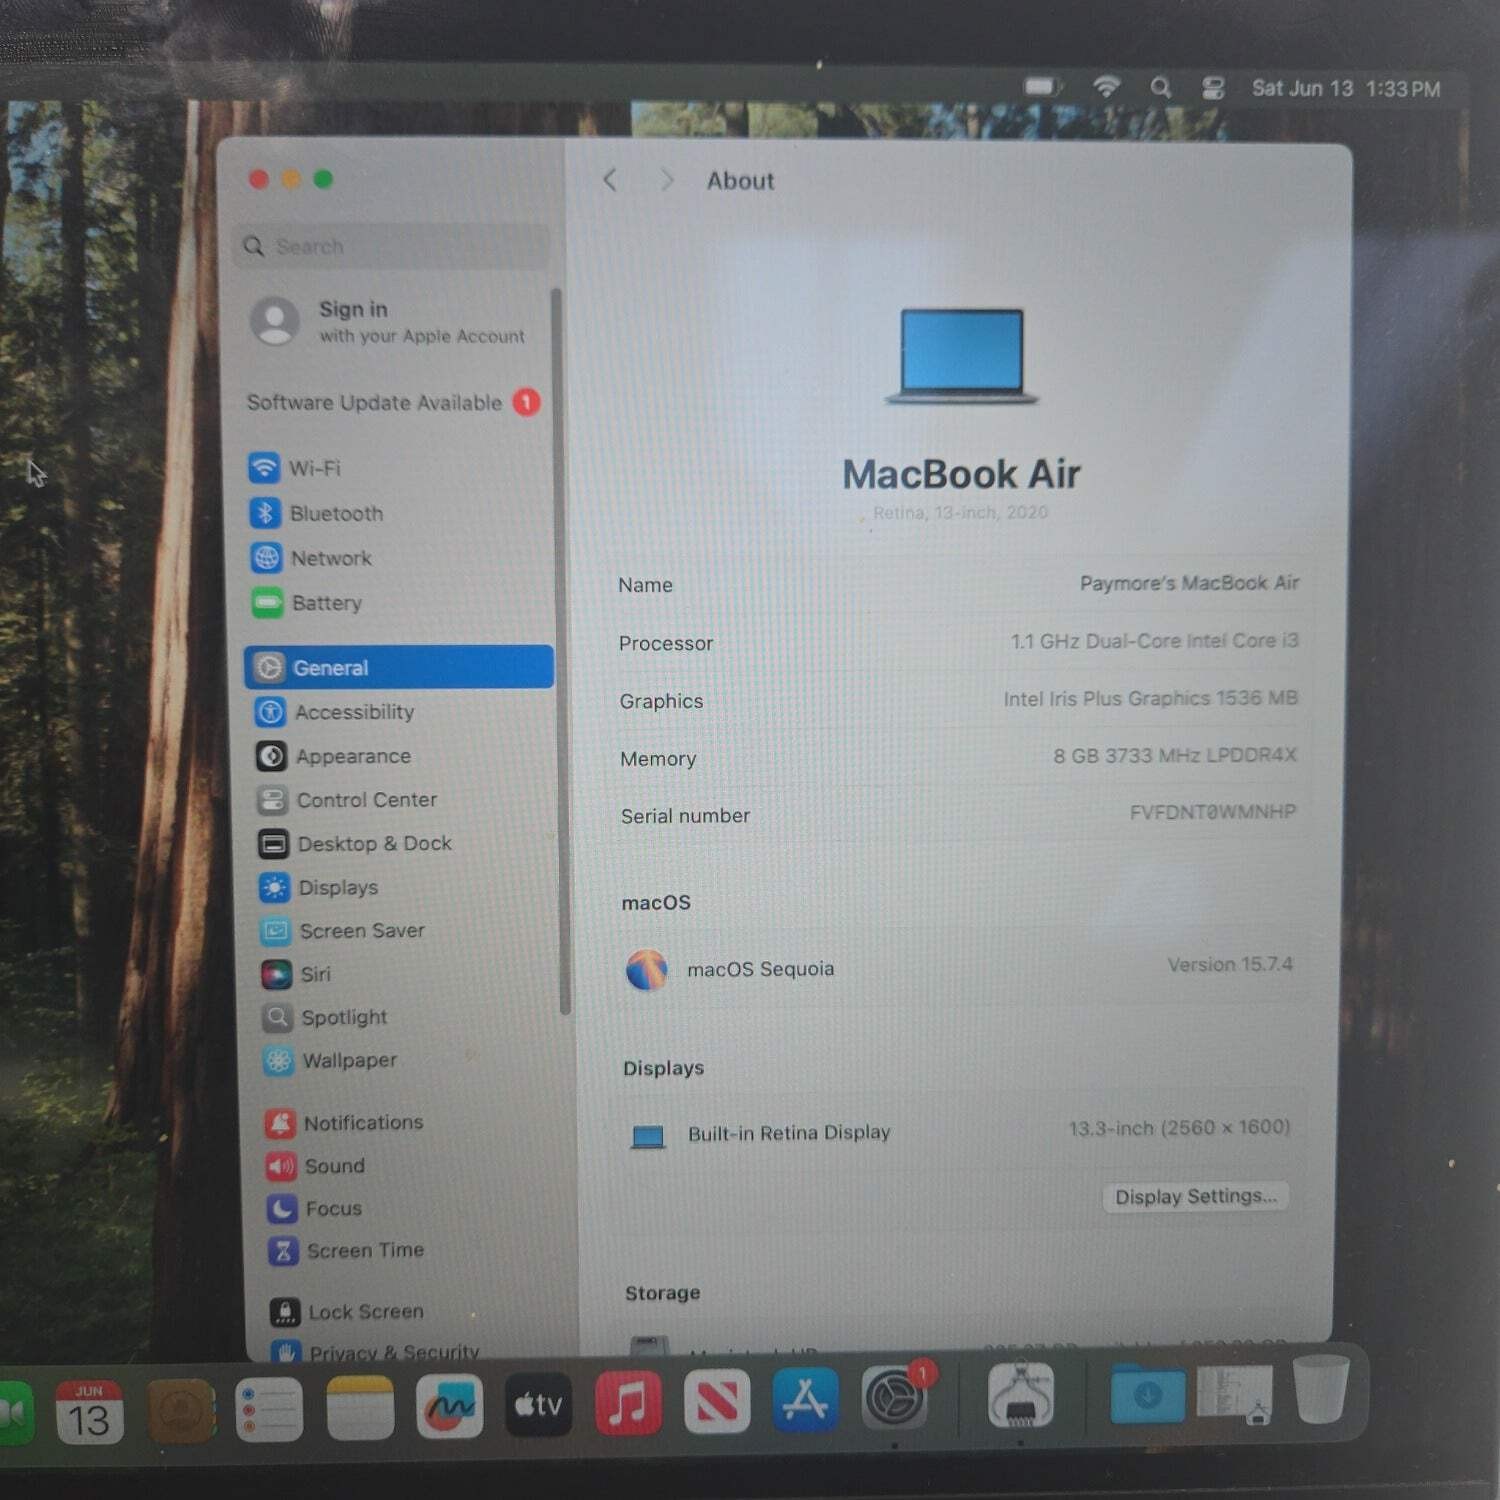This screenshot has width=1500, height=1500.
Task: Open Spotlight search in the menu bar
Action: click(1160, 88)
